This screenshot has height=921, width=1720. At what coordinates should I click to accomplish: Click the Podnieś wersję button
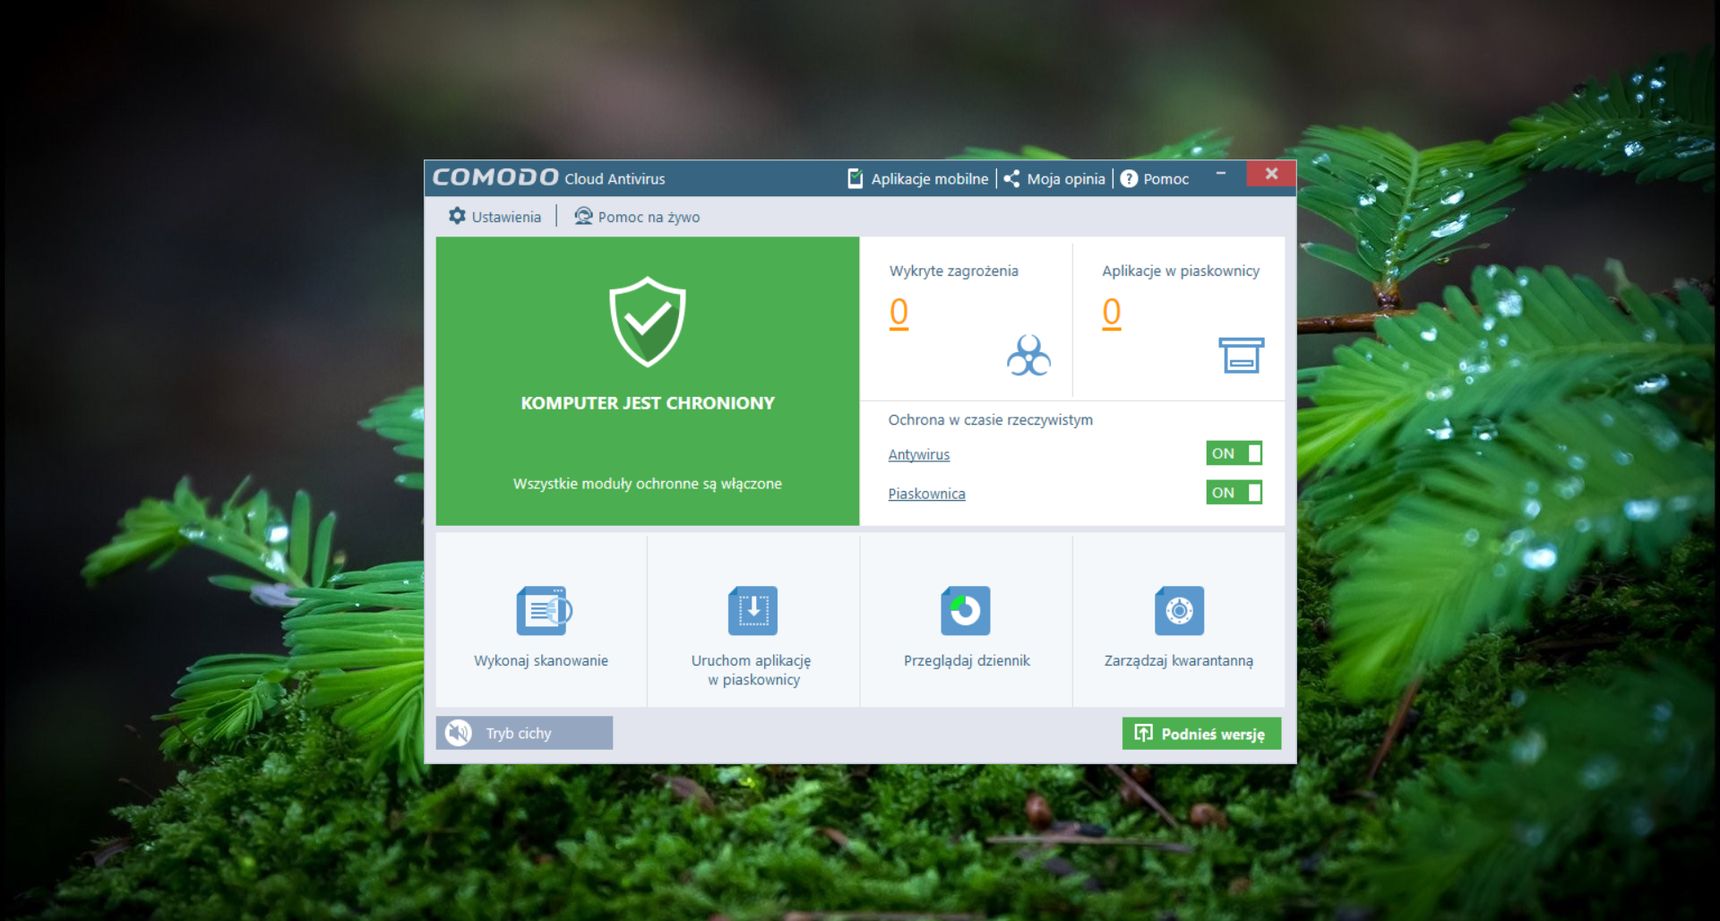click(x=1202, y=733)
